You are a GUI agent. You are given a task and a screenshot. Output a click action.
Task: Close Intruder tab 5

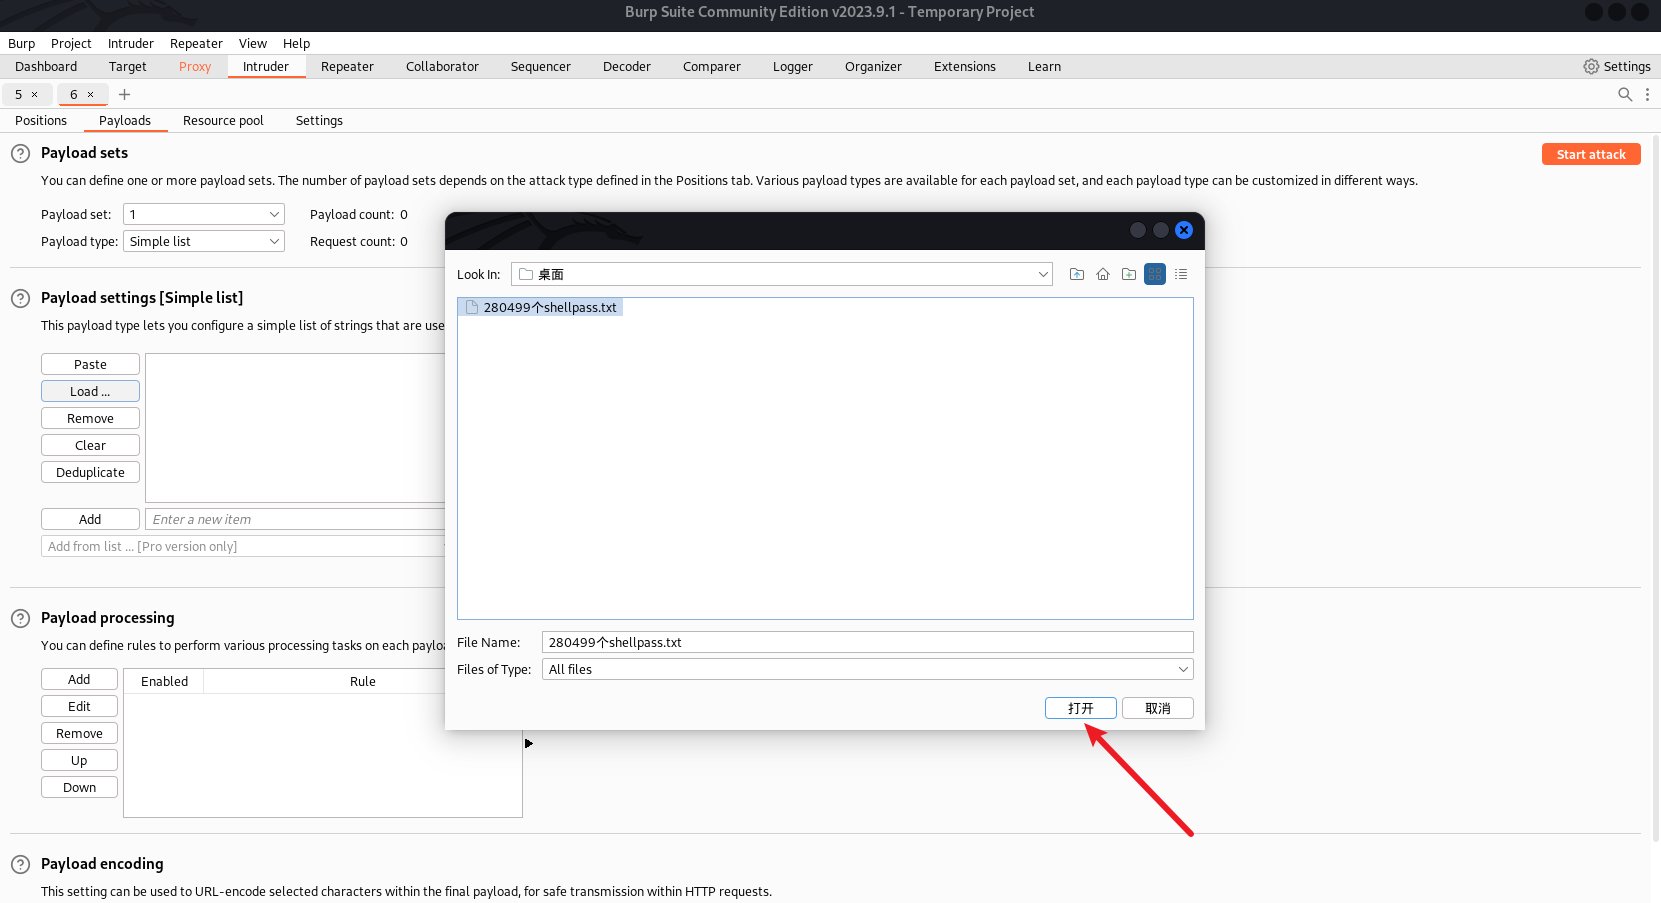tap(34, 94)
